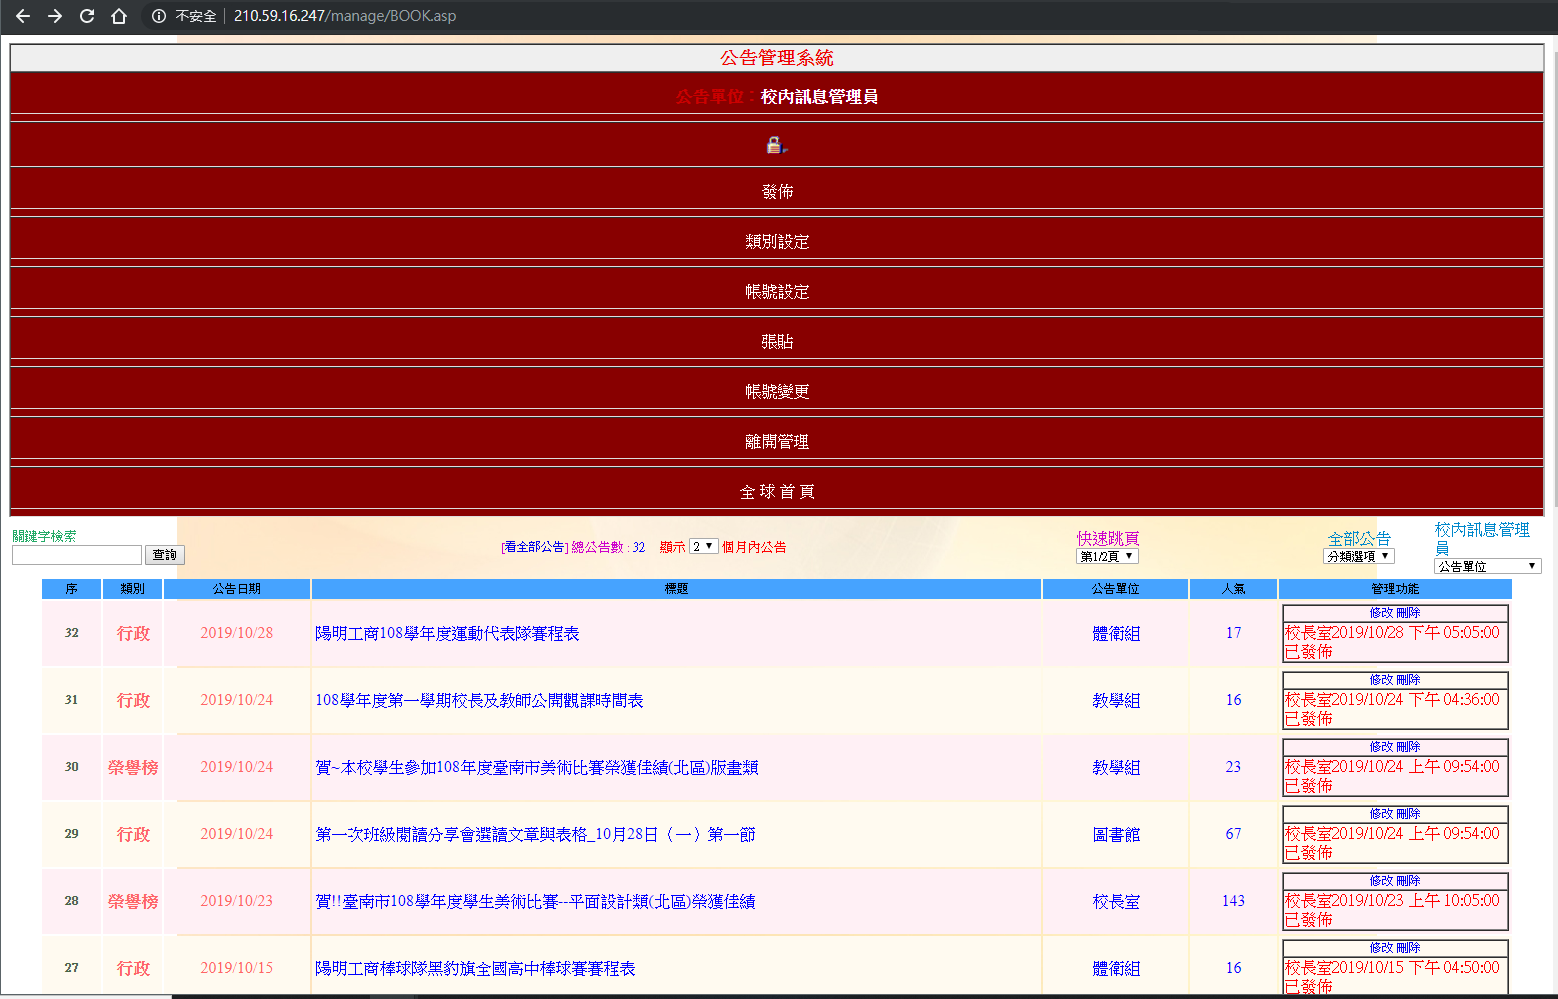Click popularity count 143
1558x999 pixels.
point(1233,901)
